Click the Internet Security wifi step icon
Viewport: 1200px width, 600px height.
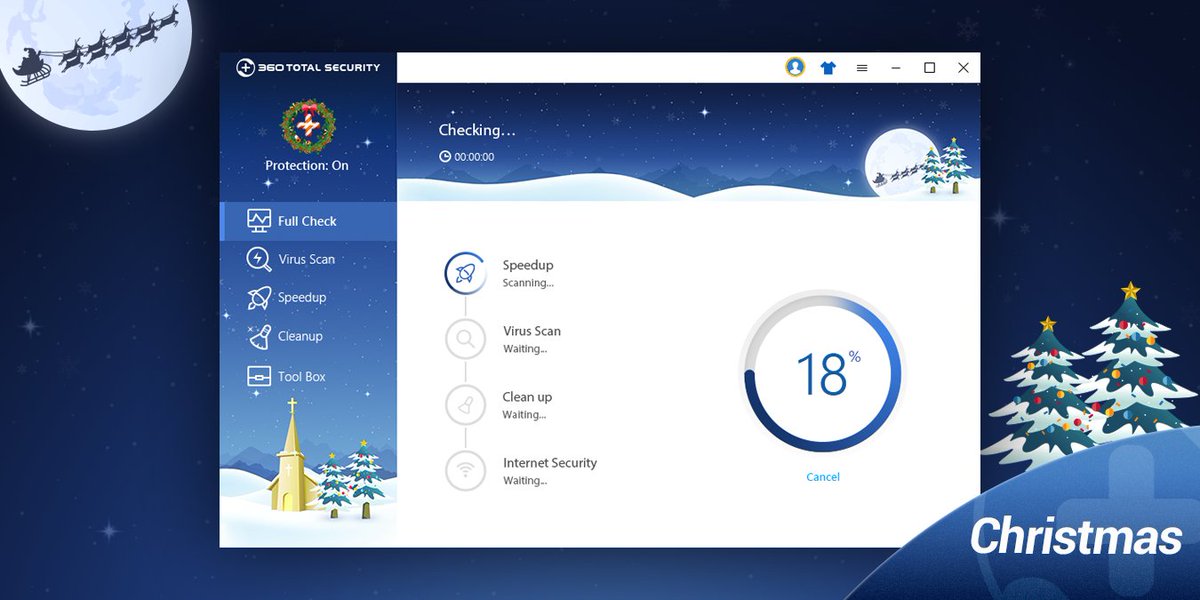point(465,471)
